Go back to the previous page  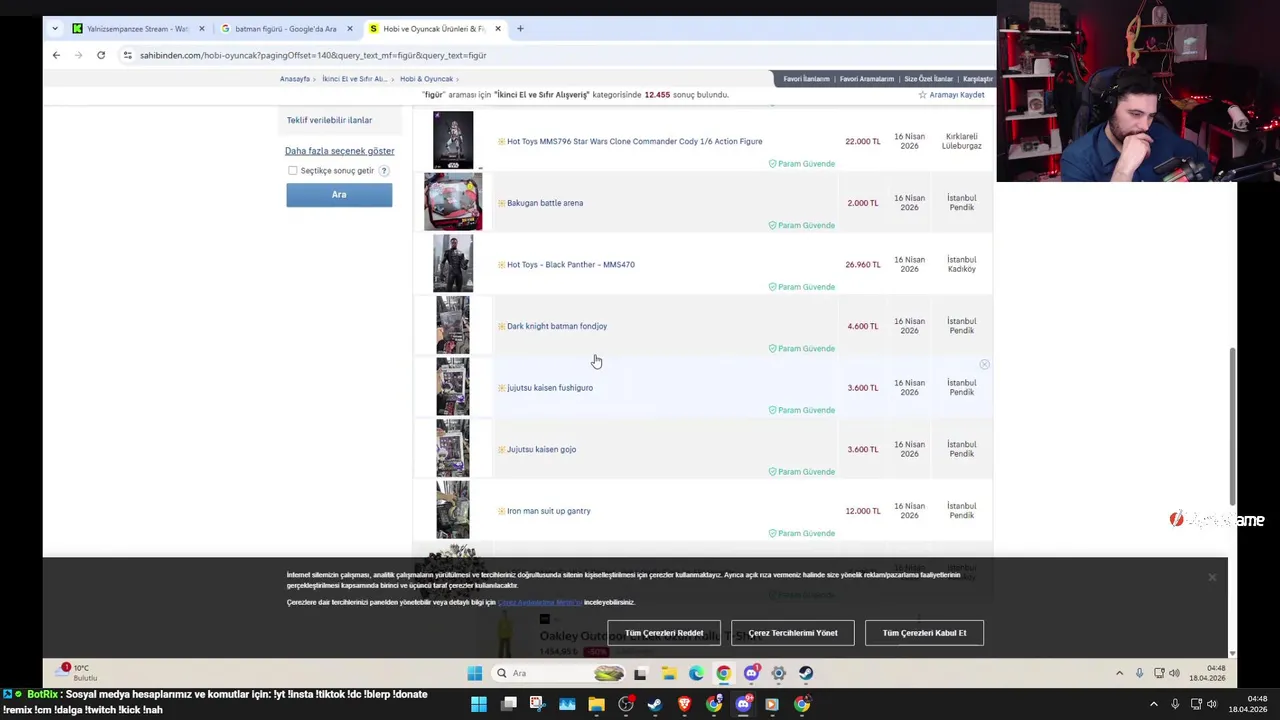click(x=56, y=55)
